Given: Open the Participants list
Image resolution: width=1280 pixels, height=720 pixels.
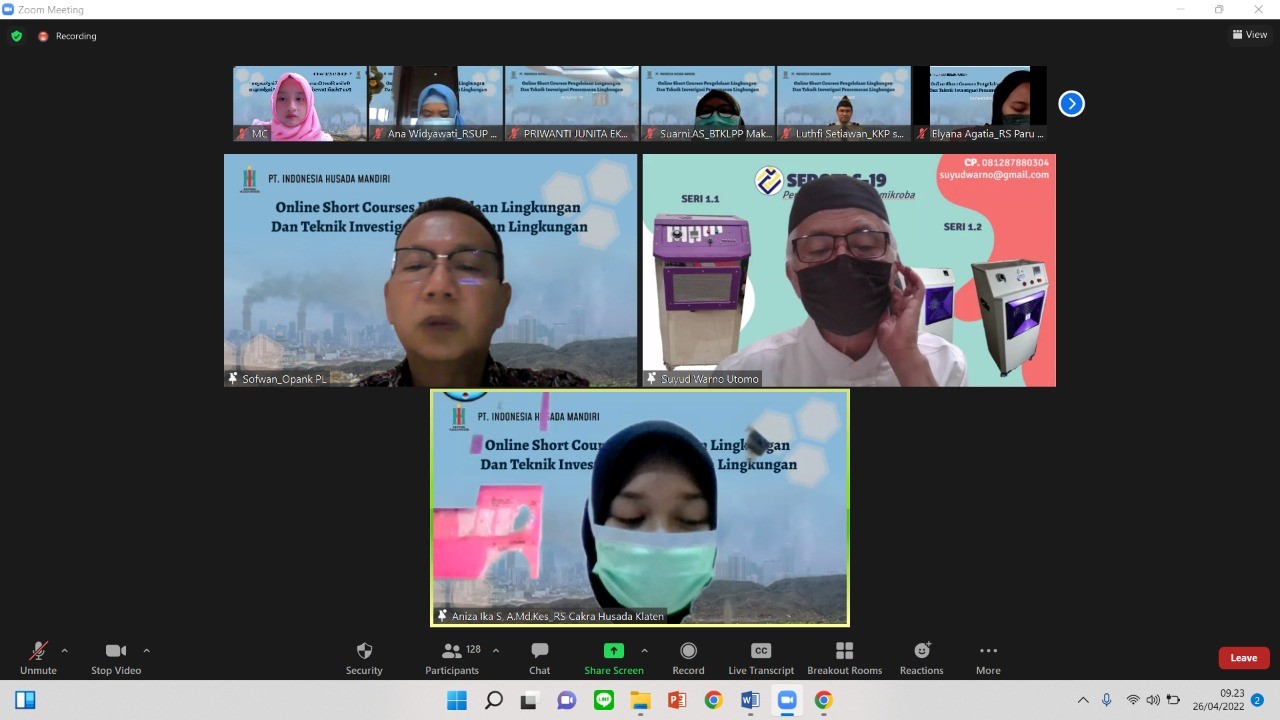Looking at the screenshot, I should pyautogui.click(x=452, y=651).
